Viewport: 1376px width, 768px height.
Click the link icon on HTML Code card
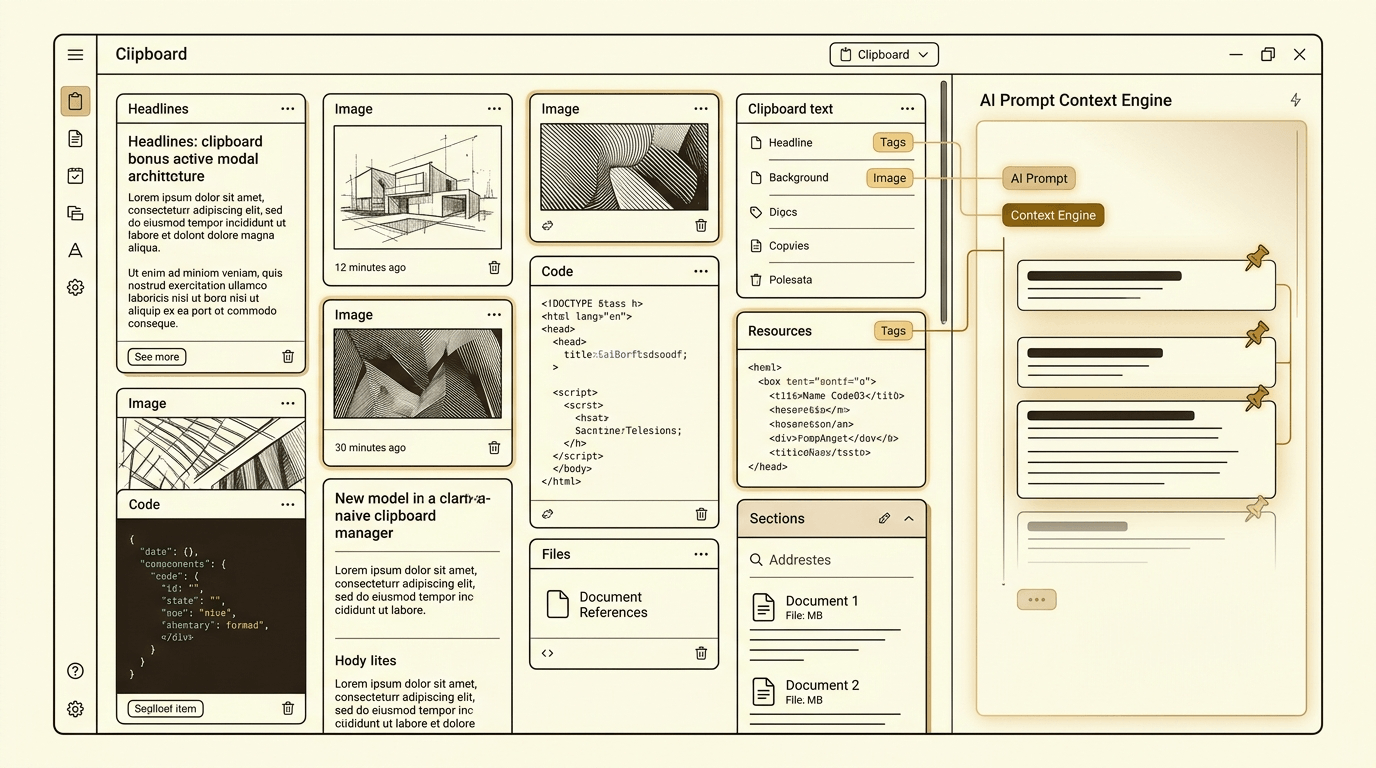(x=548, y=514)
